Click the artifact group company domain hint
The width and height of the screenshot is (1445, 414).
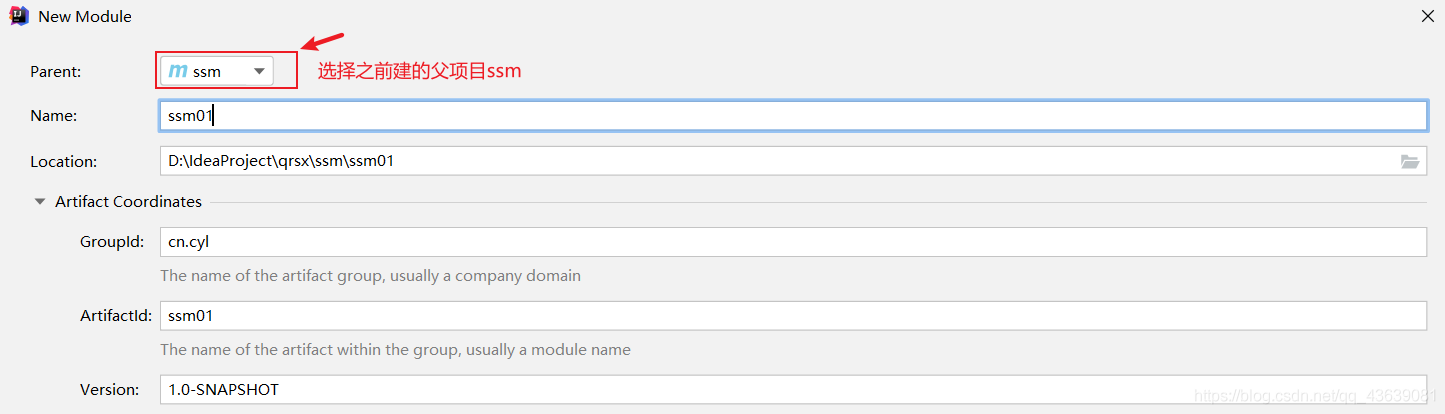point(370,275)
